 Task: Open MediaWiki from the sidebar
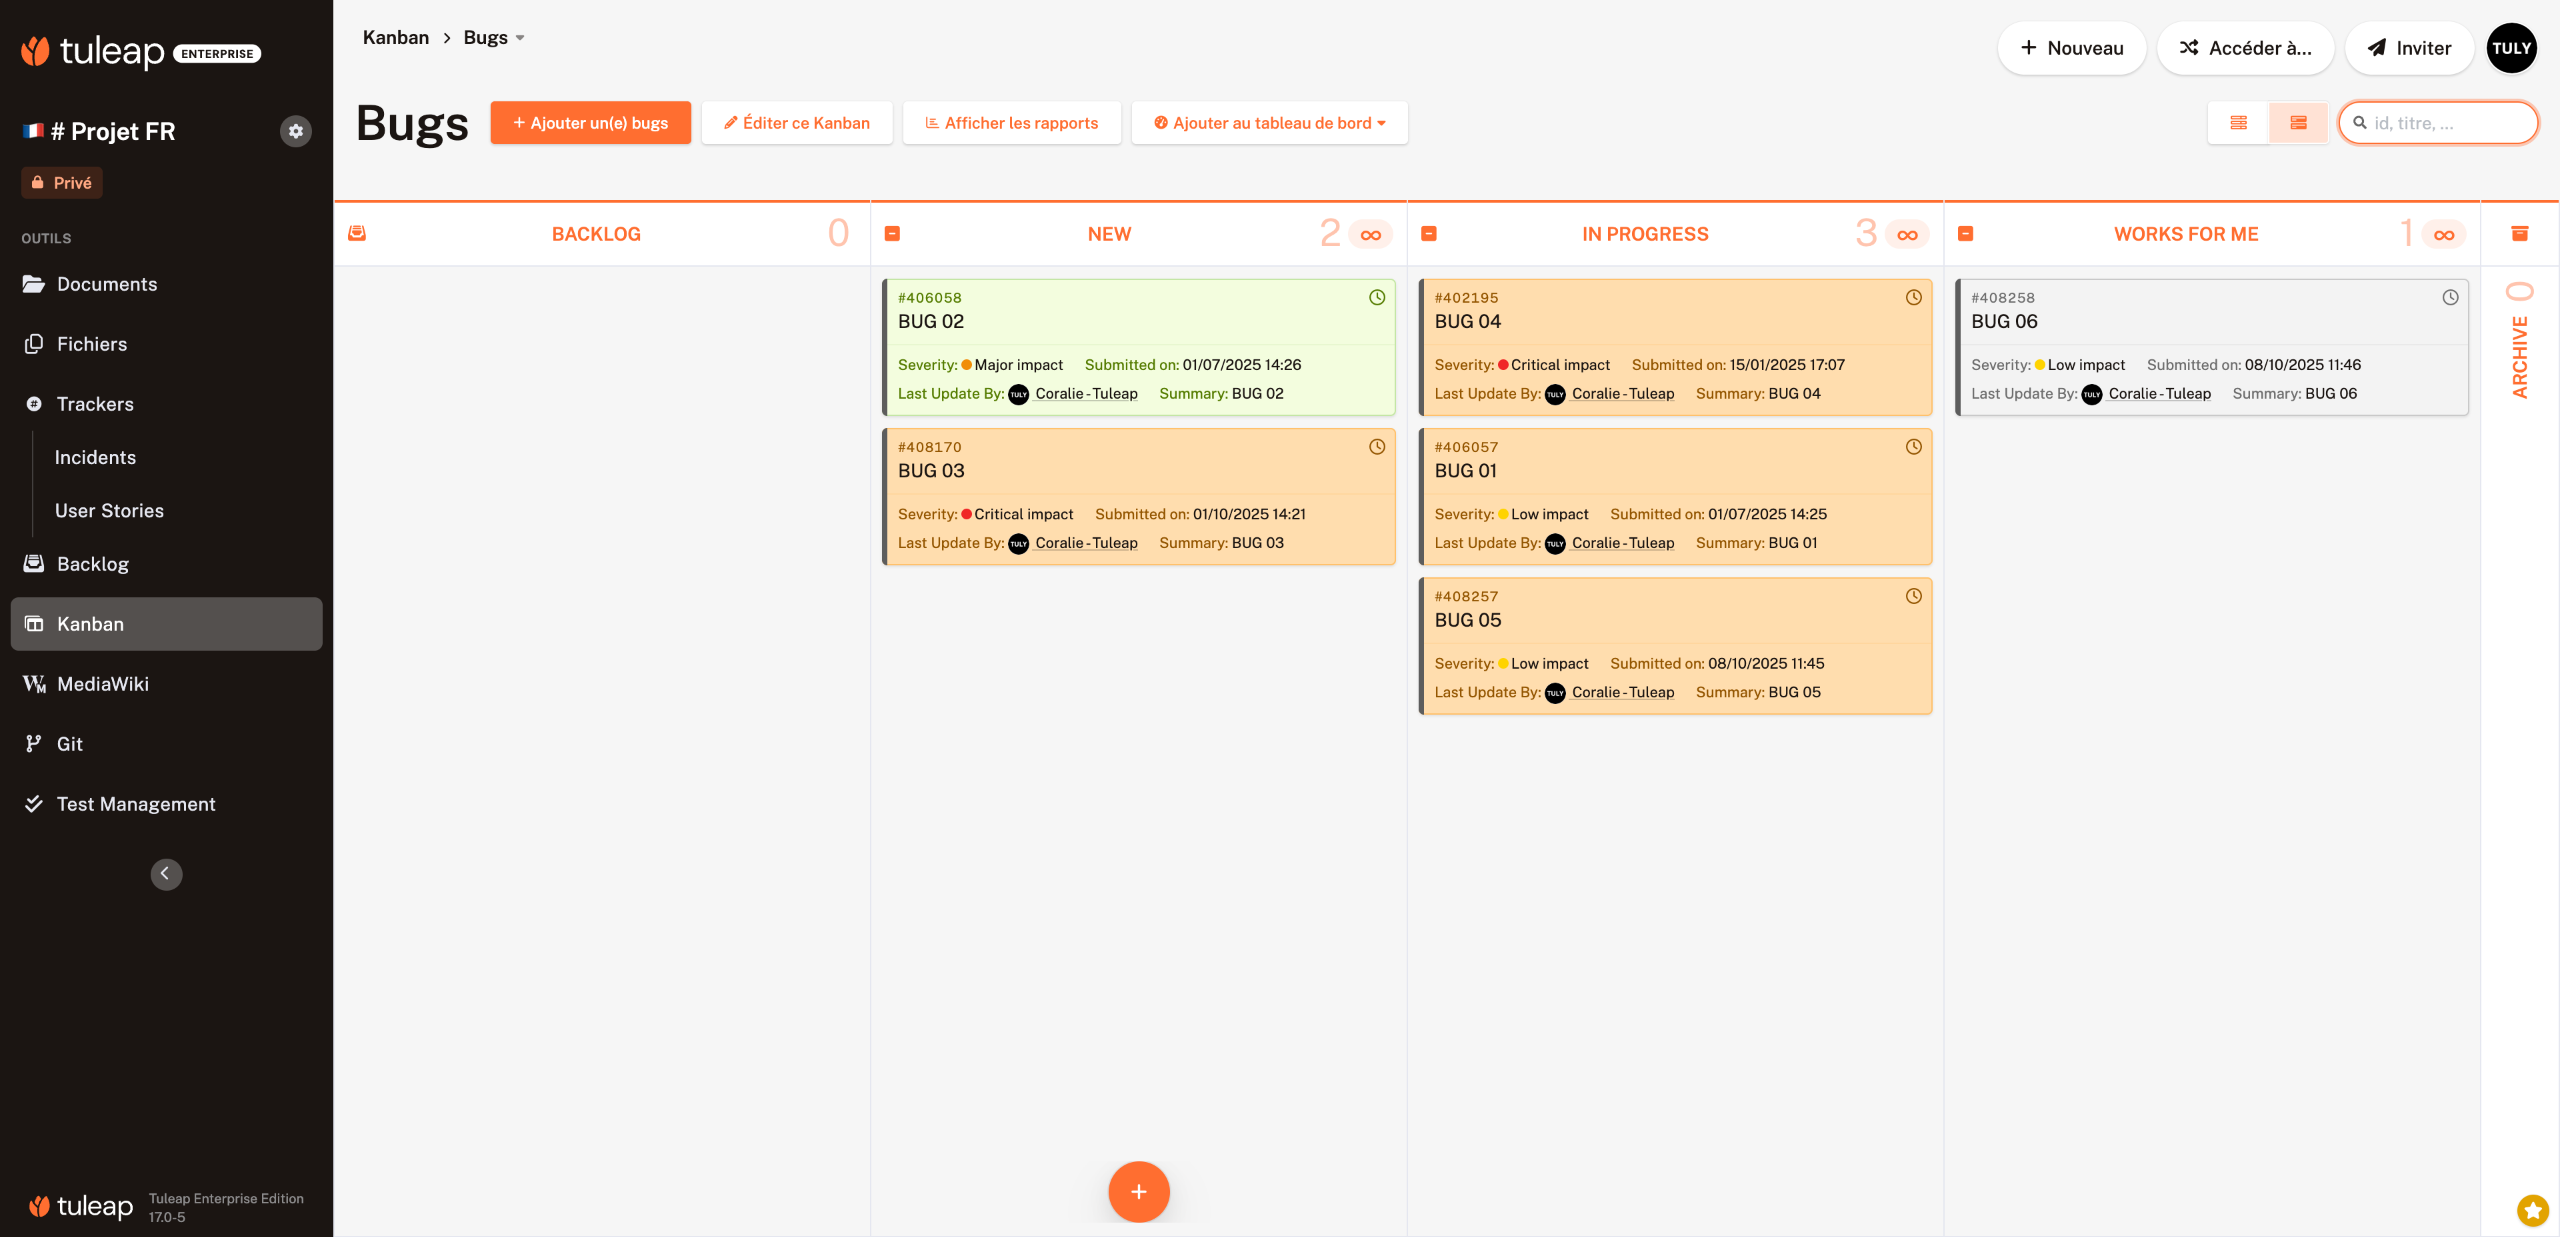coord(103,684)
